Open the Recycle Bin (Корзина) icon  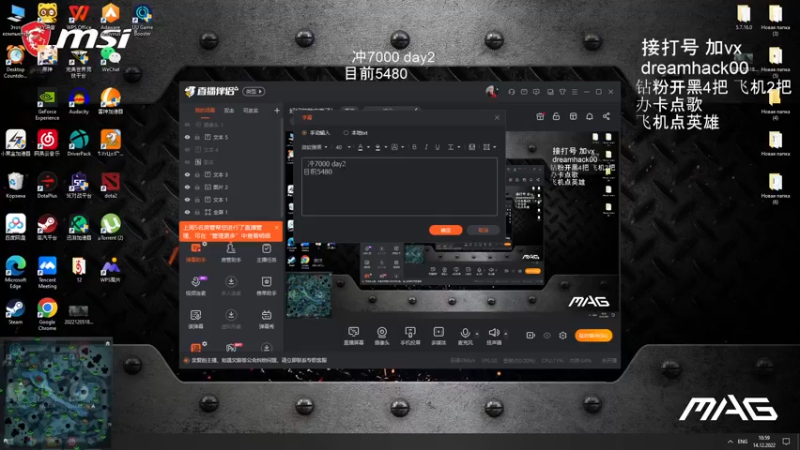pos(15,185)
